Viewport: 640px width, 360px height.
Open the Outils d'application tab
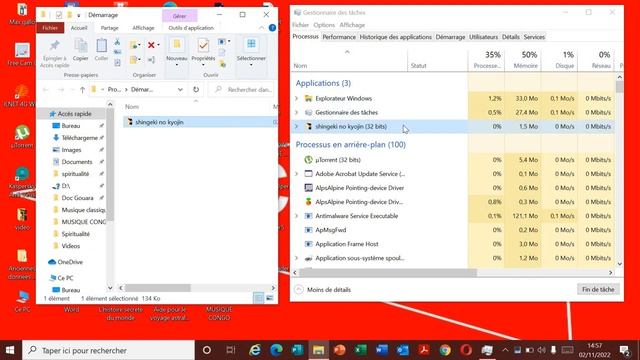pos(191,28)
